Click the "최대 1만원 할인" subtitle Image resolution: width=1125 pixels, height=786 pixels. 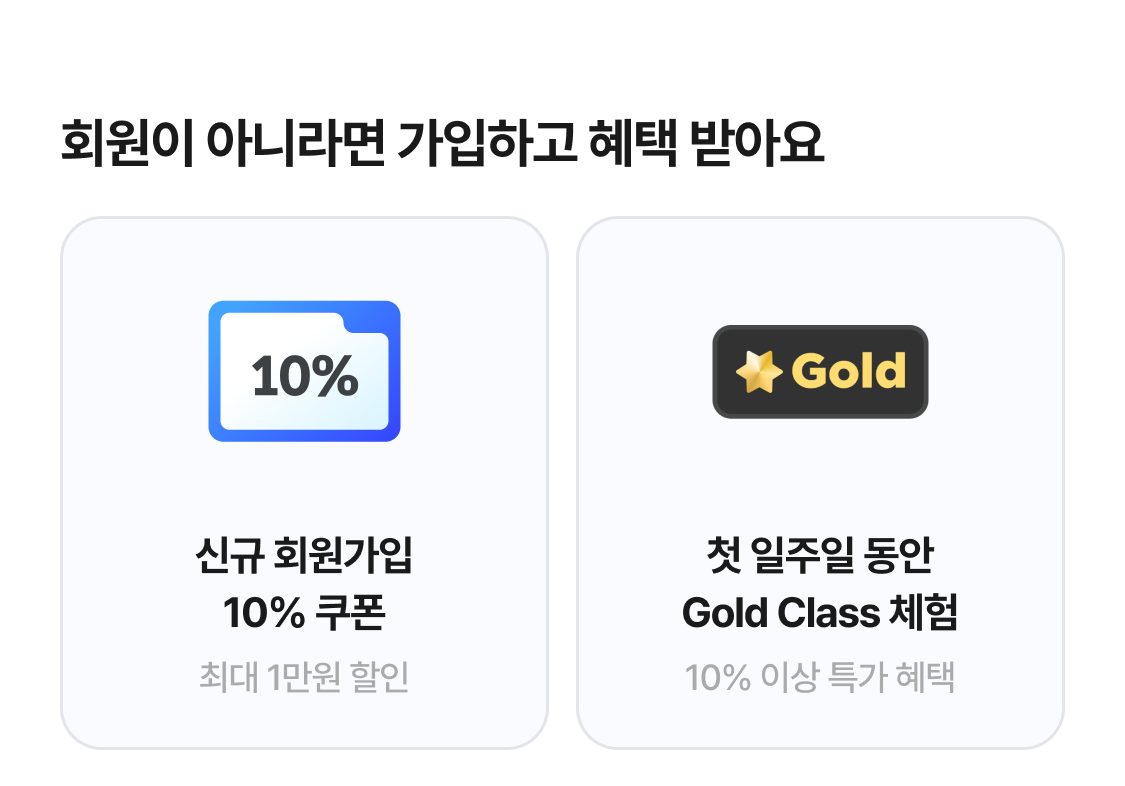304,677
